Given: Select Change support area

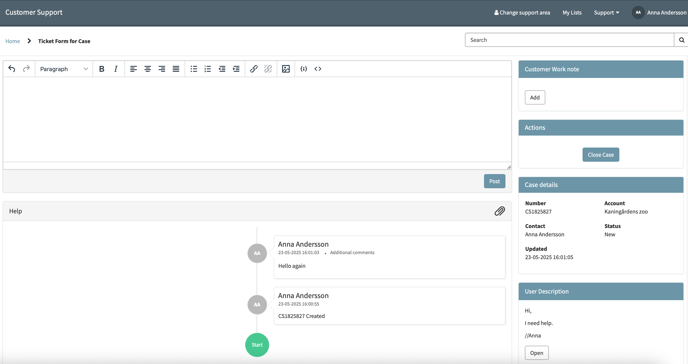Looking at the screenshot, I should pyautogui.click(x=522, y=13).
